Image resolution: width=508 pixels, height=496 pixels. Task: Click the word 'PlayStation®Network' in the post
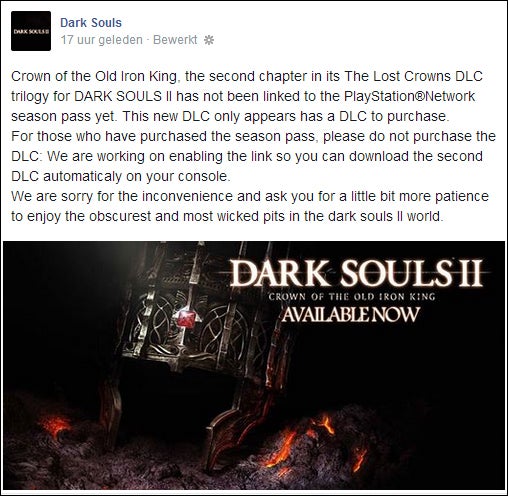(409, 96)
